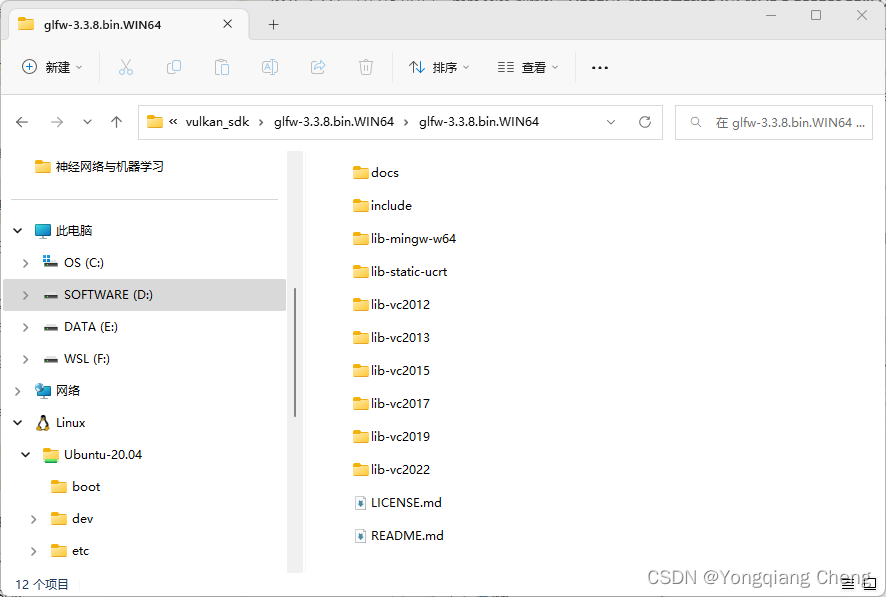Select the lib-vc2012 folder
The height and width of the screenshot is (597, 886).
(x=391, y=304)
